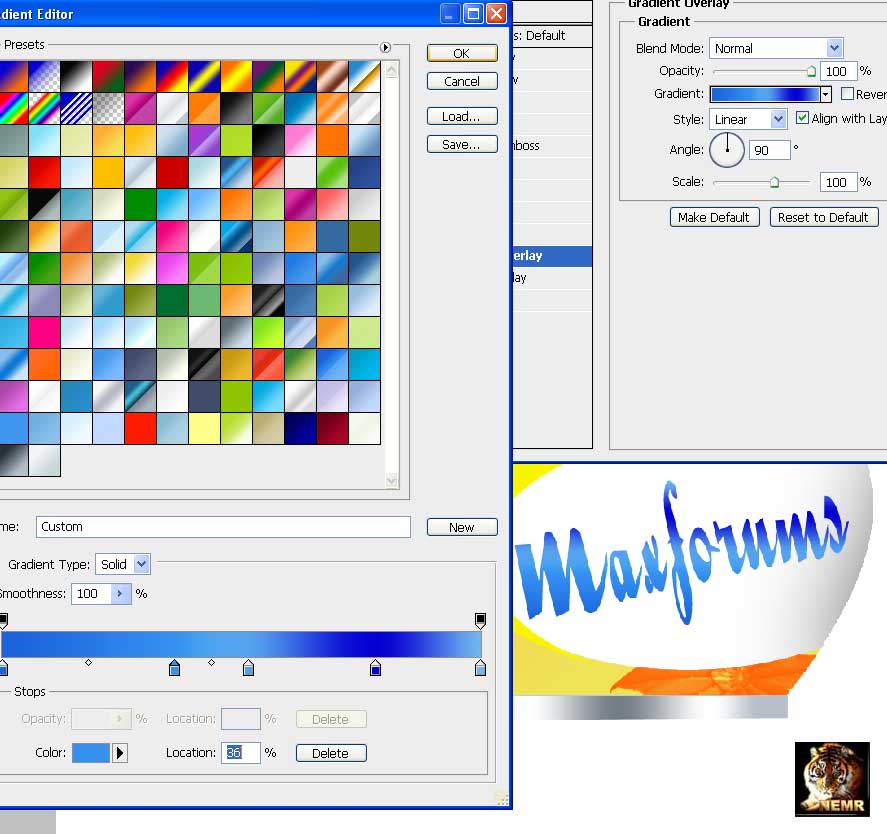Click the Angle dial control

[x=727, y=149]
